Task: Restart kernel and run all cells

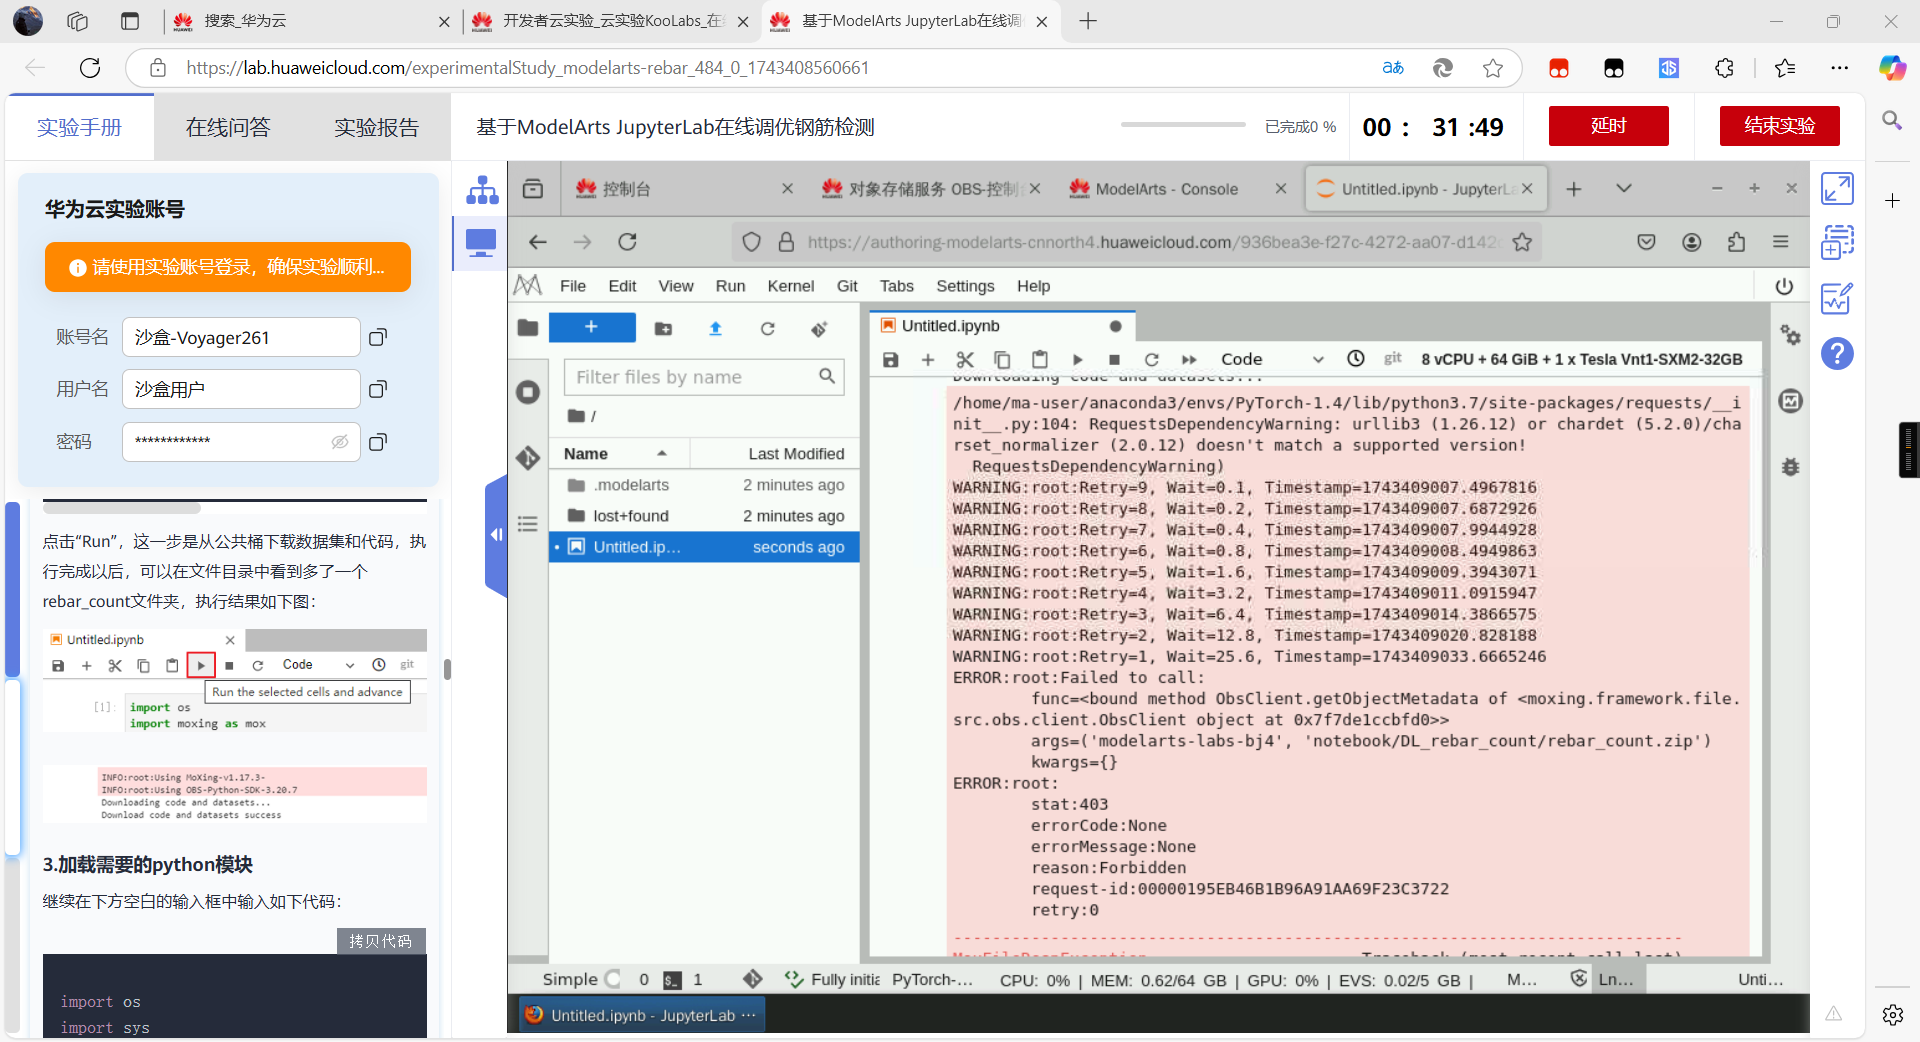Action: coord(1189,359)
